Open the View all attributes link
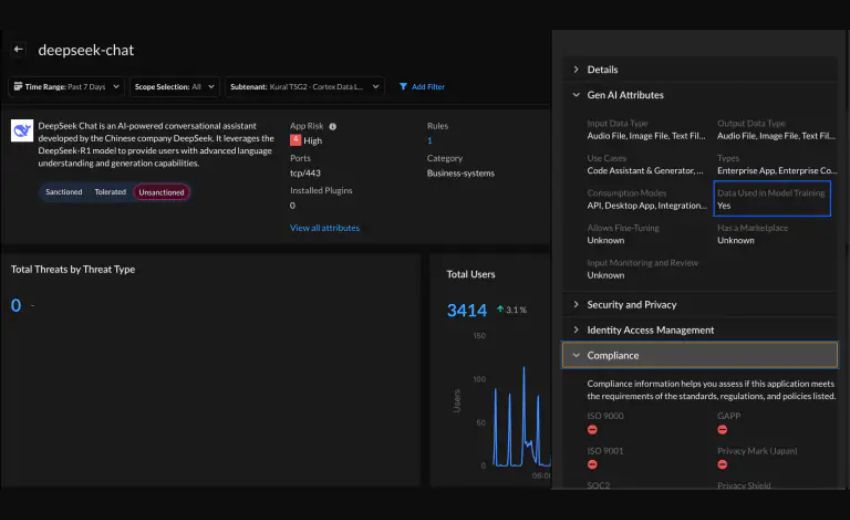The image size is (850, 520). tap(325, 228)
